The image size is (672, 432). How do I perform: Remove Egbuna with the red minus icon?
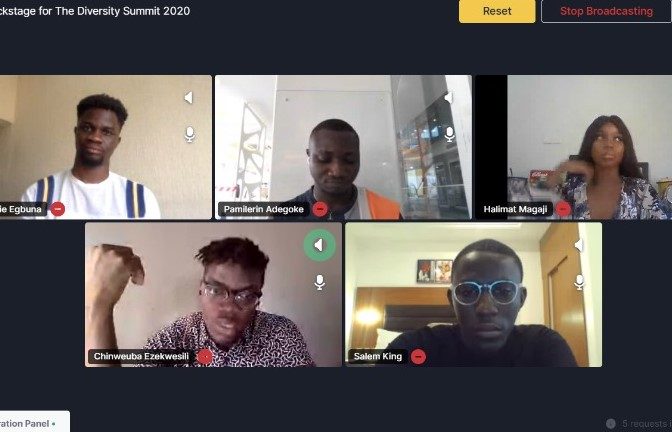click(x=58, y=209)
